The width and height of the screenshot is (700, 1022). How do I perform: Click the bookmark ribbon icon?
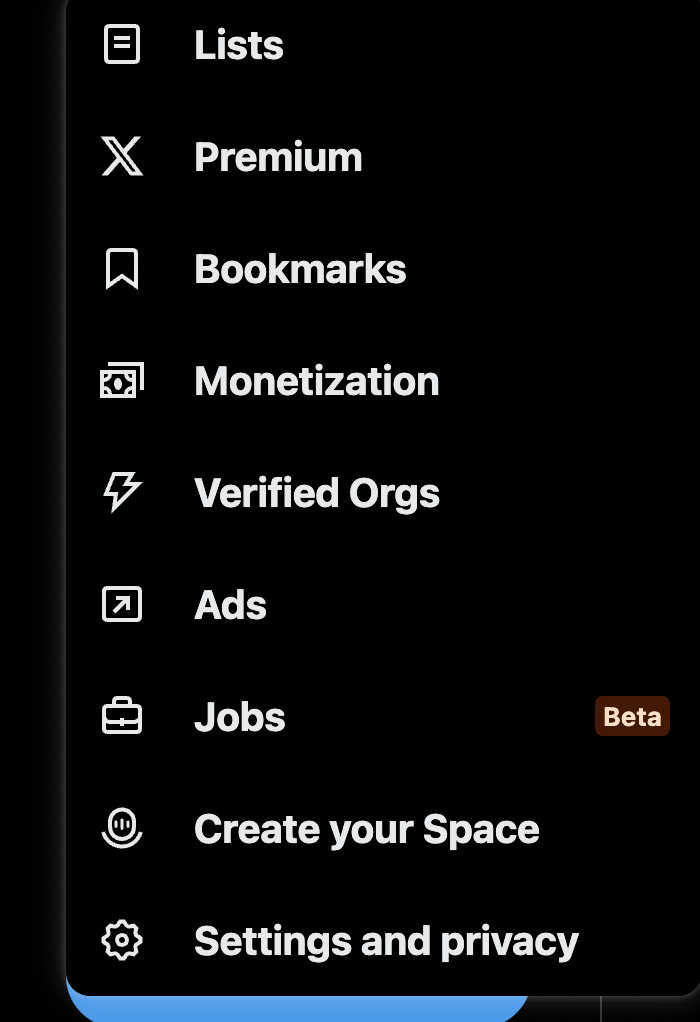tap(122, 269)
